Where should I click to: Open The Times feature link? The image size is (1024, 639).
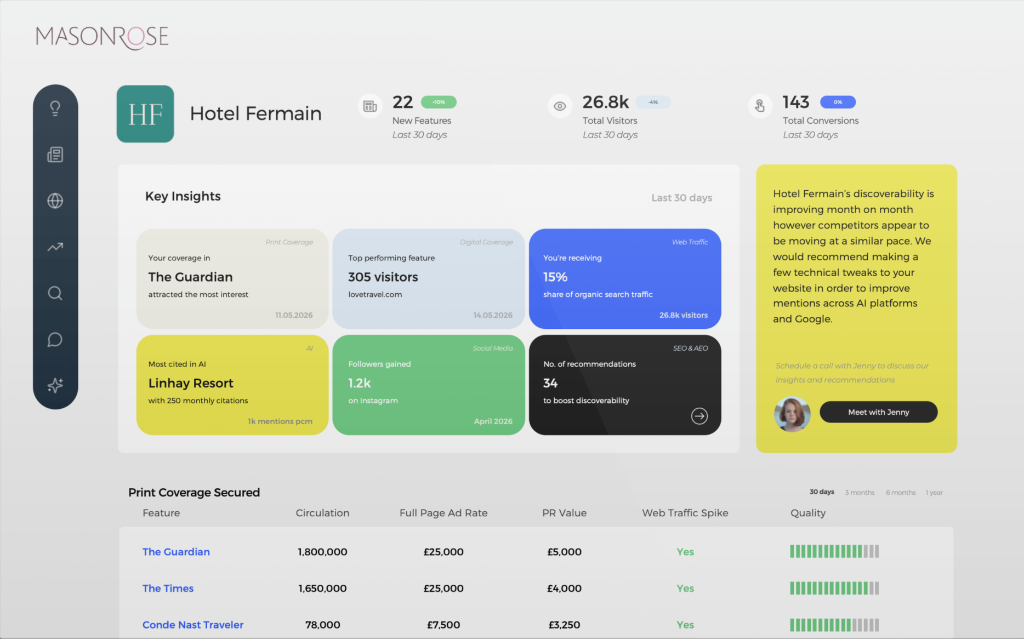(x=168, y=588)
